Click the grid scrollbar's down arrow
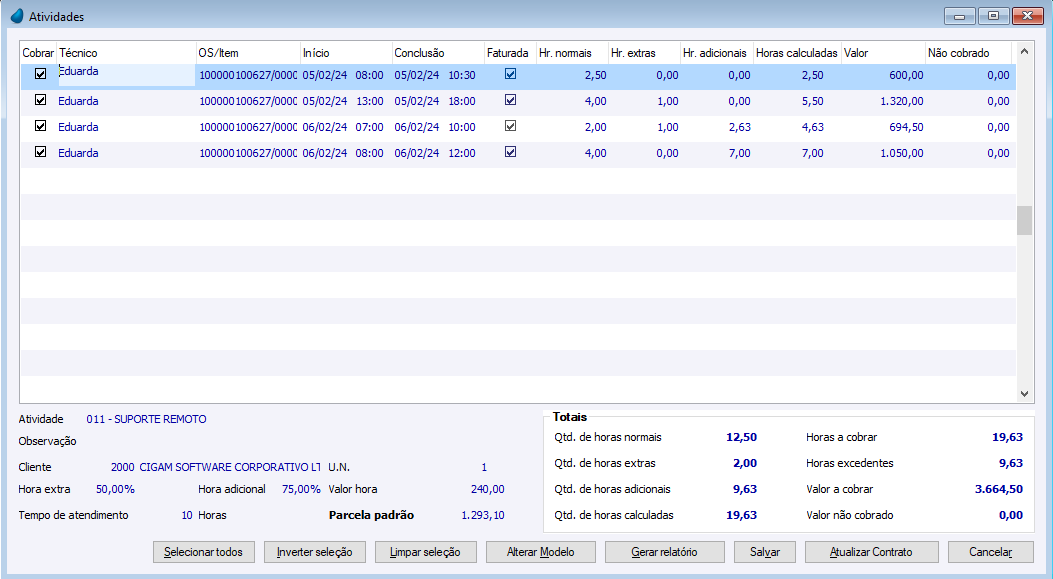This screenshot has height=579, width=1053. (x=1024, y=394)
